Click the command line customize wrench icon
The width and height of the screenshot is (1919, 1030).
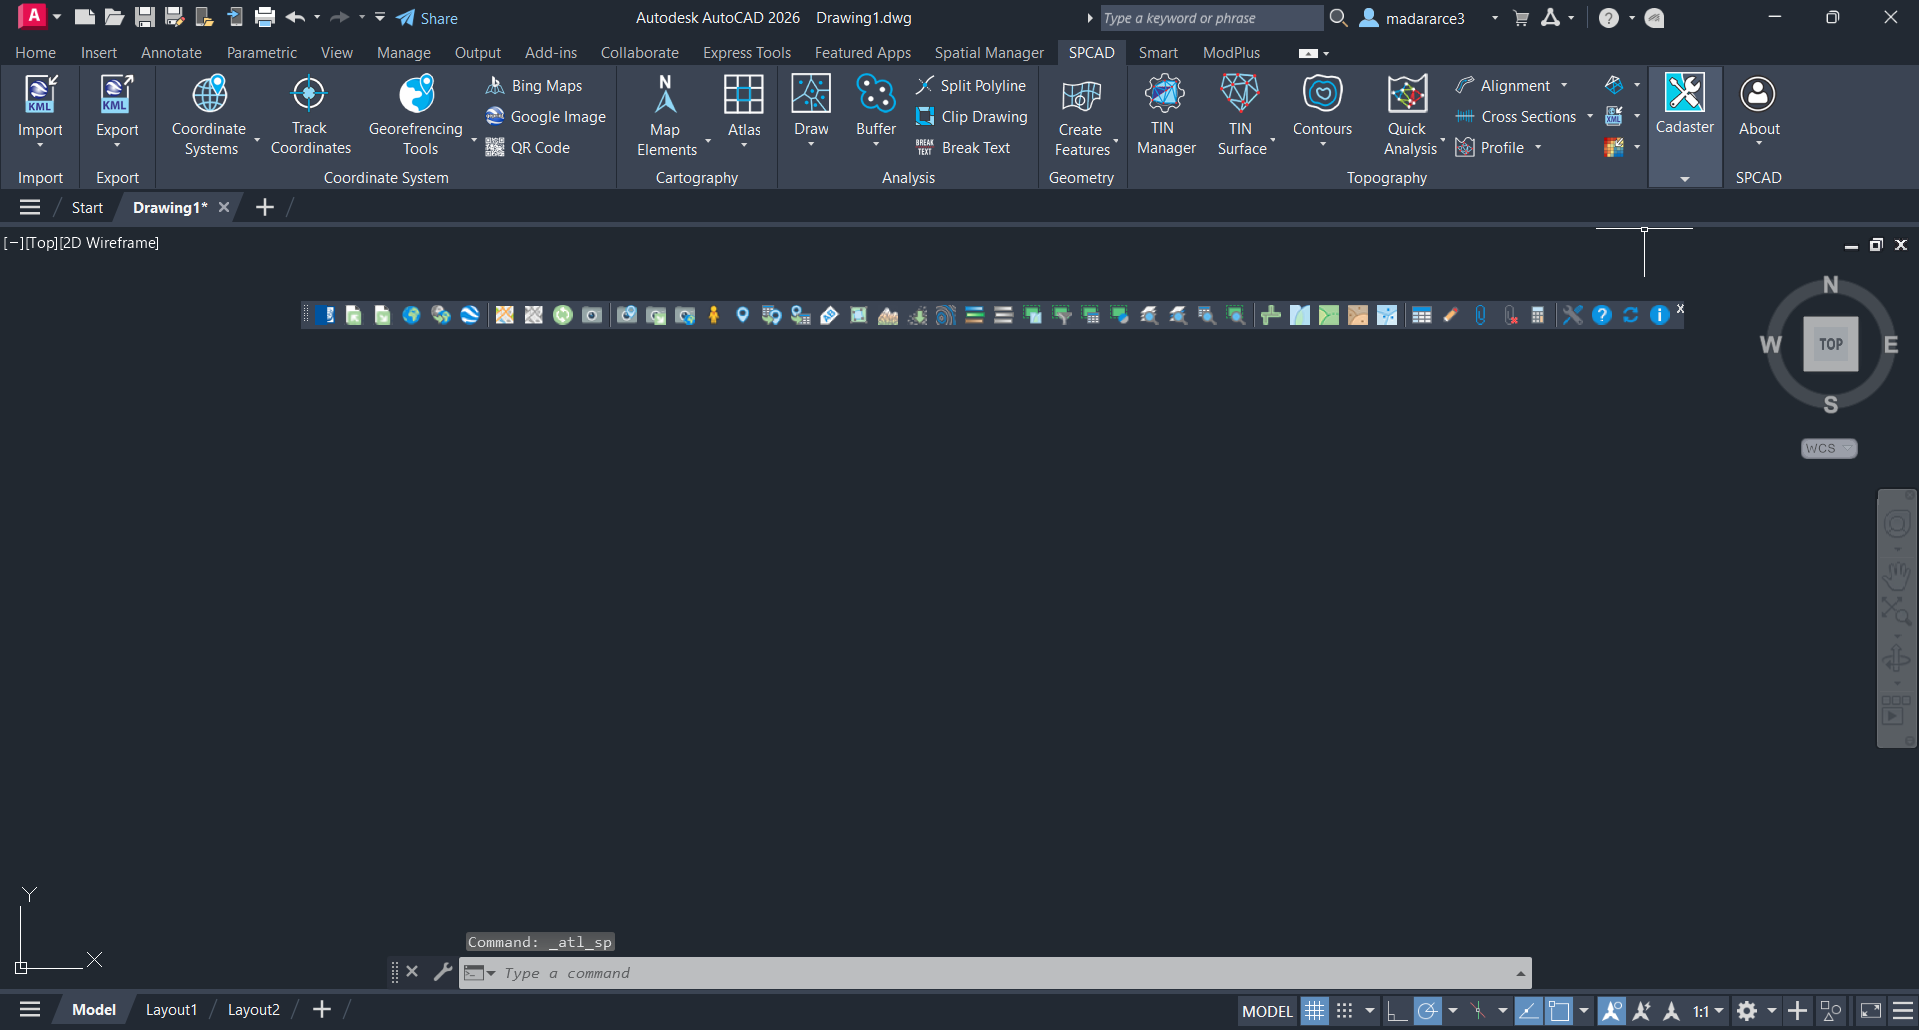tap(442, 972)
